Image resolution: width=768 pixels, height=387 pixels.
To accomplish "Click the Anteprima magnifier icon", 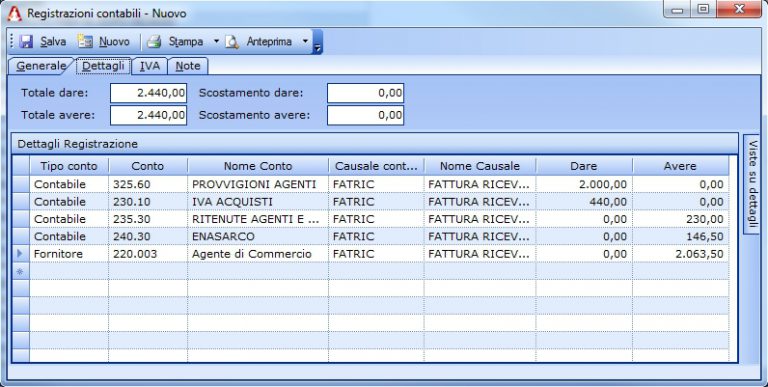I will click(232, 42).
